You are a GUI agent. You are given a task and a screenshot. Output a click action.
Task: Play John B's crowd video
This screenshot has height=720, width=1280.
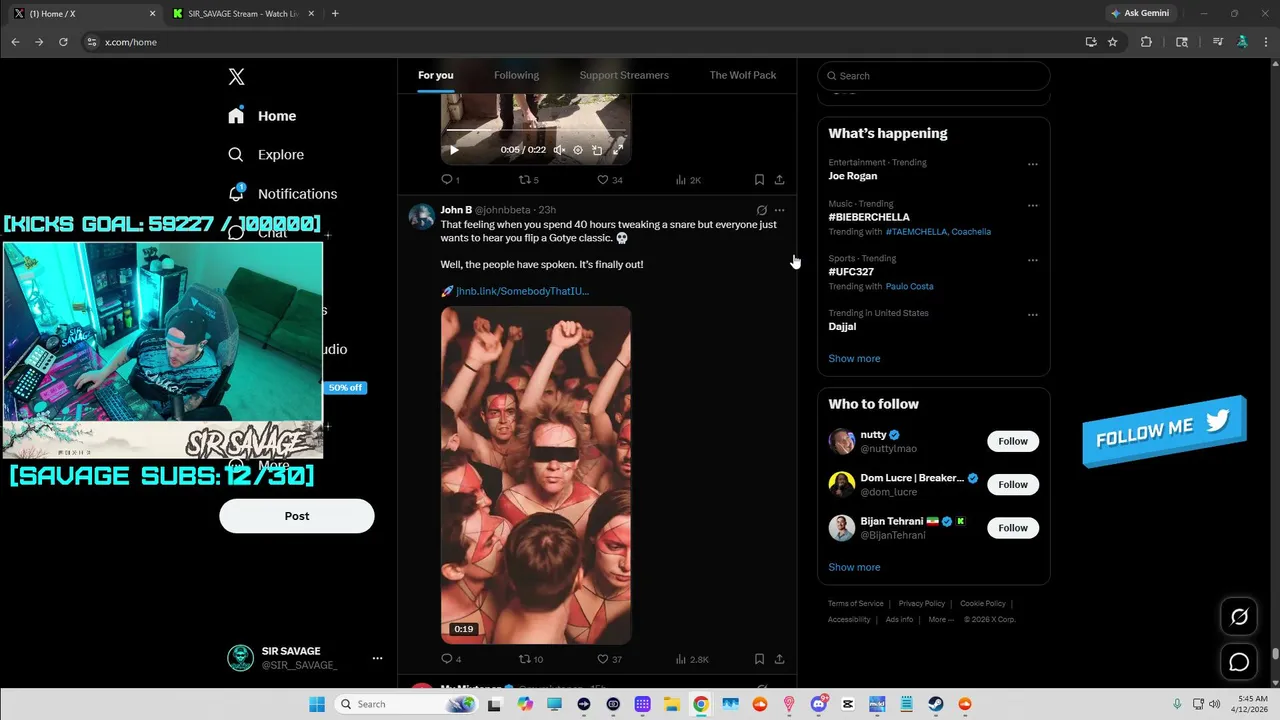[536, 475]
